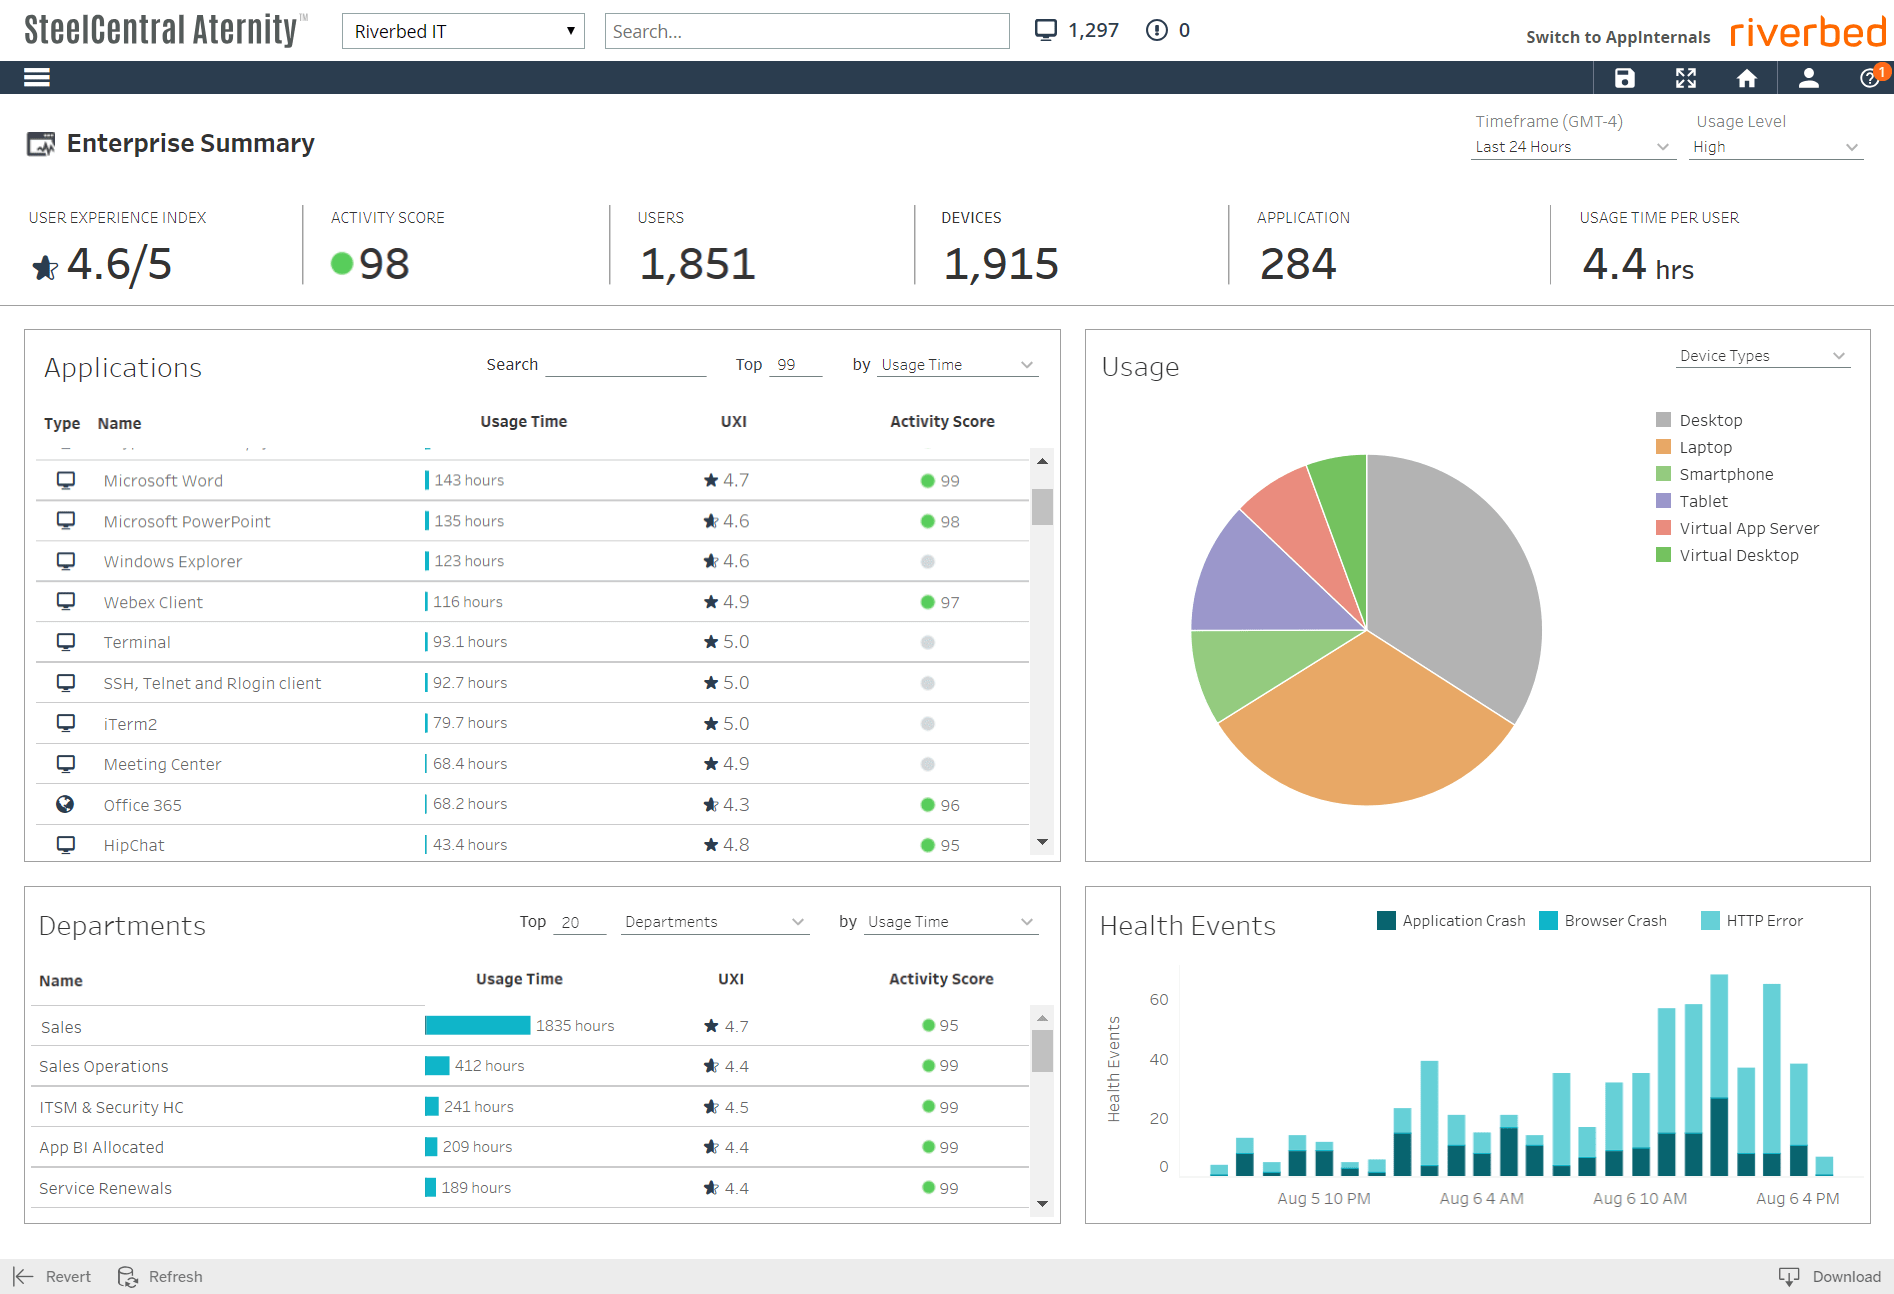Click the green Activity Score indicator dot
The height and width of the screenshot is (1294, 1894).
click(x=342, y=263)
